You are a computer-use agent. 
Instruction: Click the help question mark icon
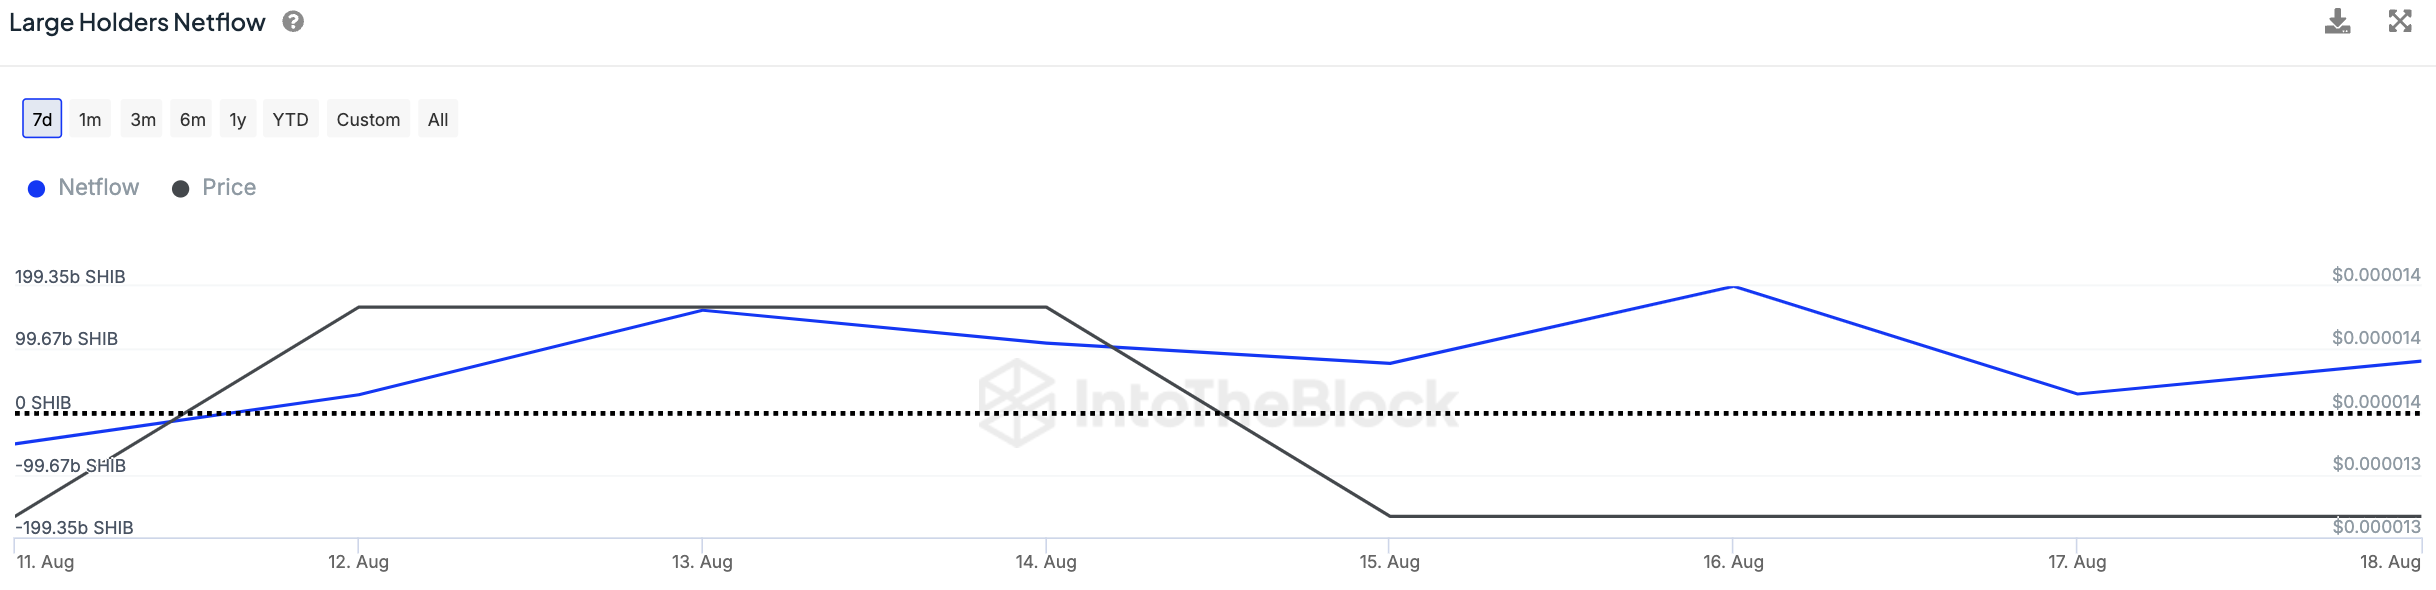click(x=293, y=21)
